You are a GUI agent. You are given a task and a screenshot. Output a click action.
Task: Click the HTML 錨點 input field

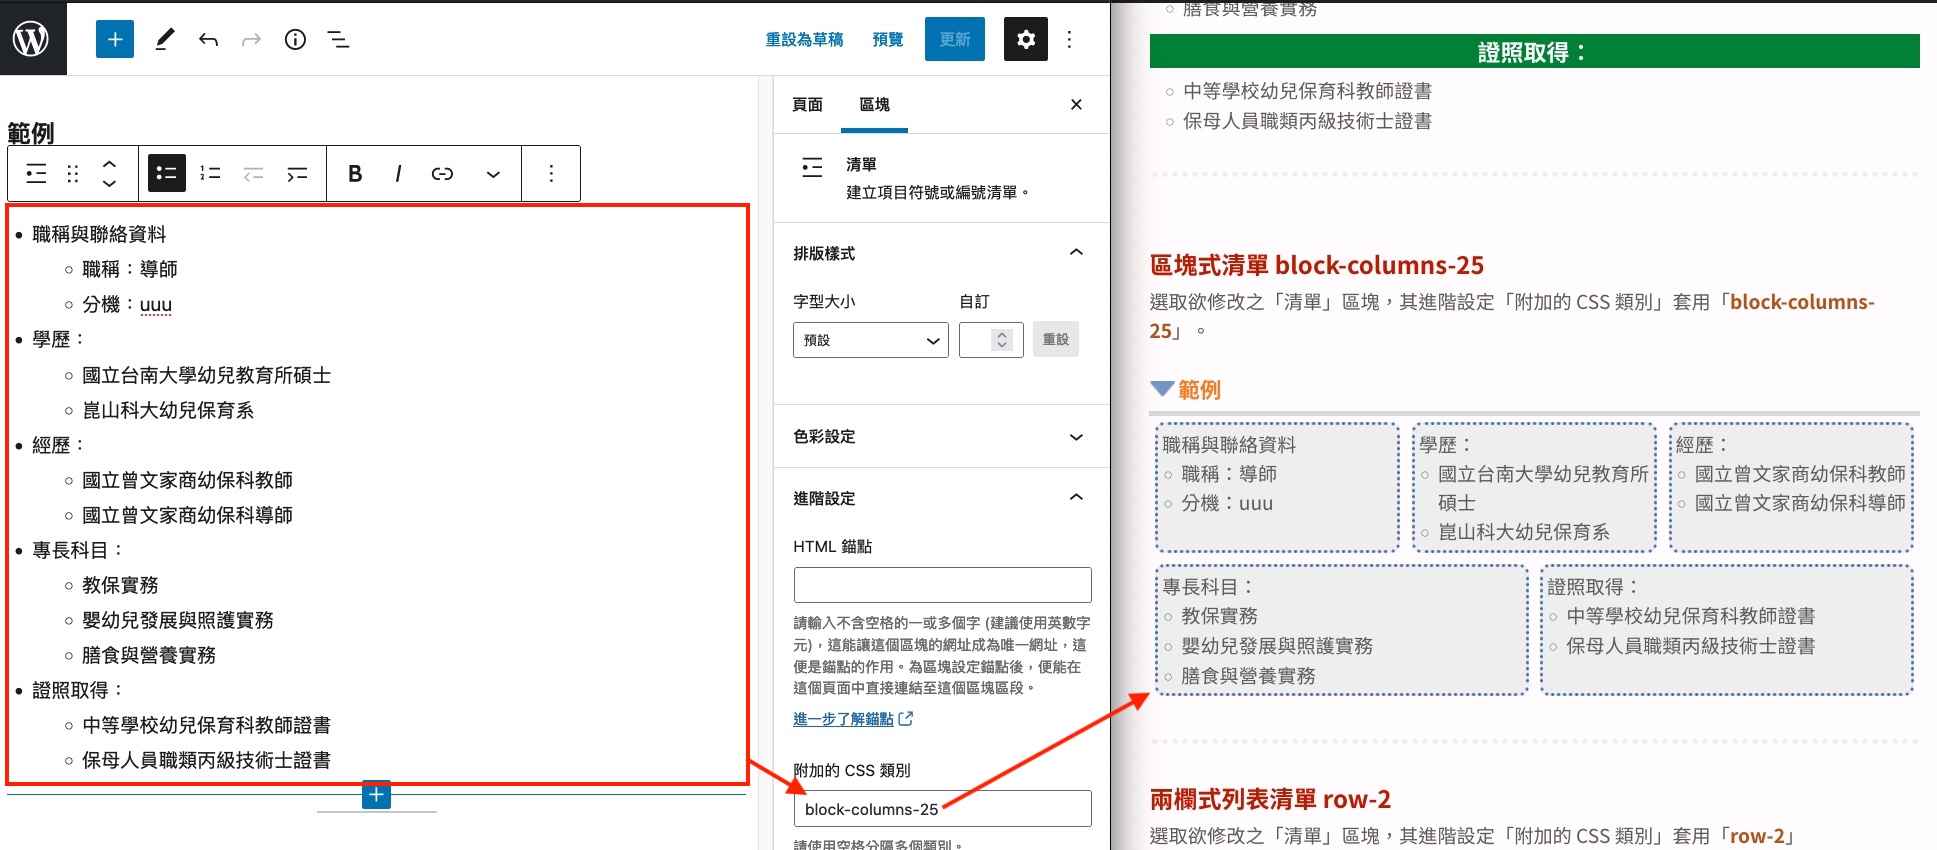pos(942,585)
